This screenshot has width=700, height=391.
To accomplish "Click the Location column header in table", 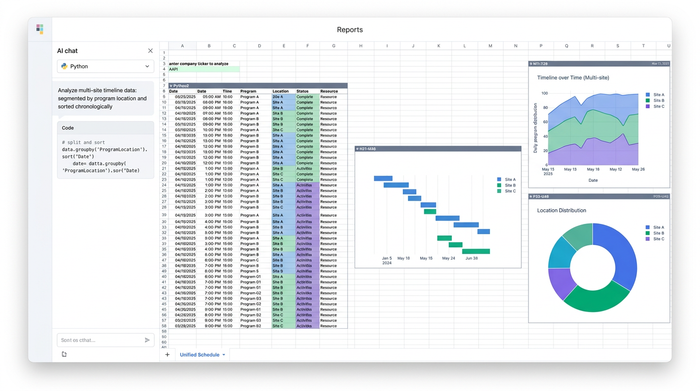I will [283, 91].
